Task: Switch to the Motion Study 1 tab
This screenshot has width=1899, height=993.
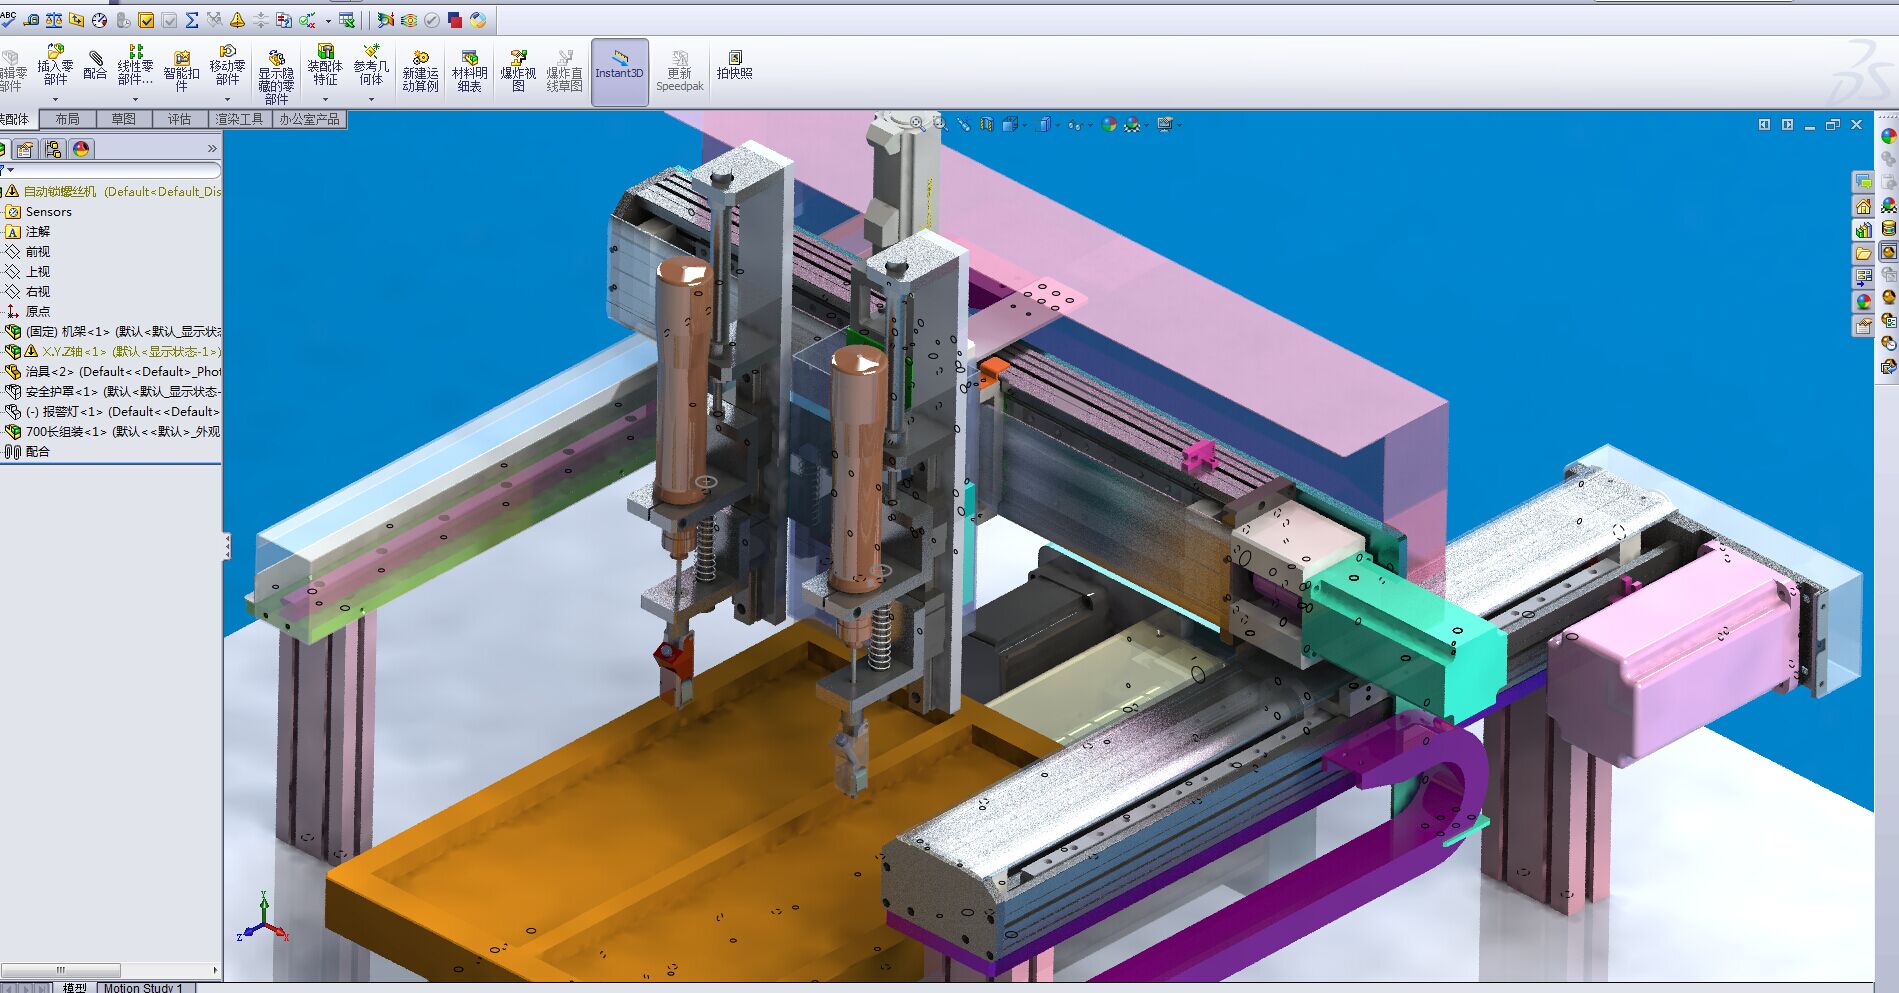Action: (x=143, y=988)
